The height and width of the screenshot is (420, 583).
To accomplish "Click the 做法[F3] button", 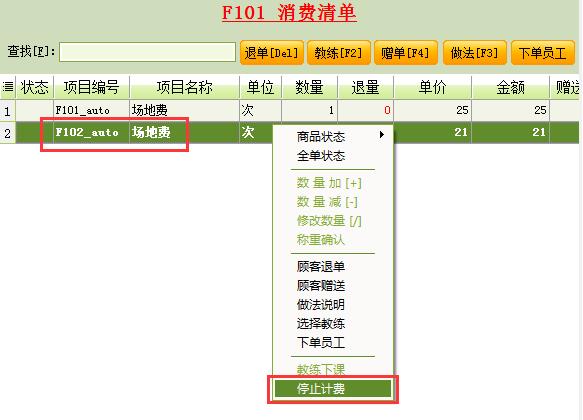I will coord(474,53).
